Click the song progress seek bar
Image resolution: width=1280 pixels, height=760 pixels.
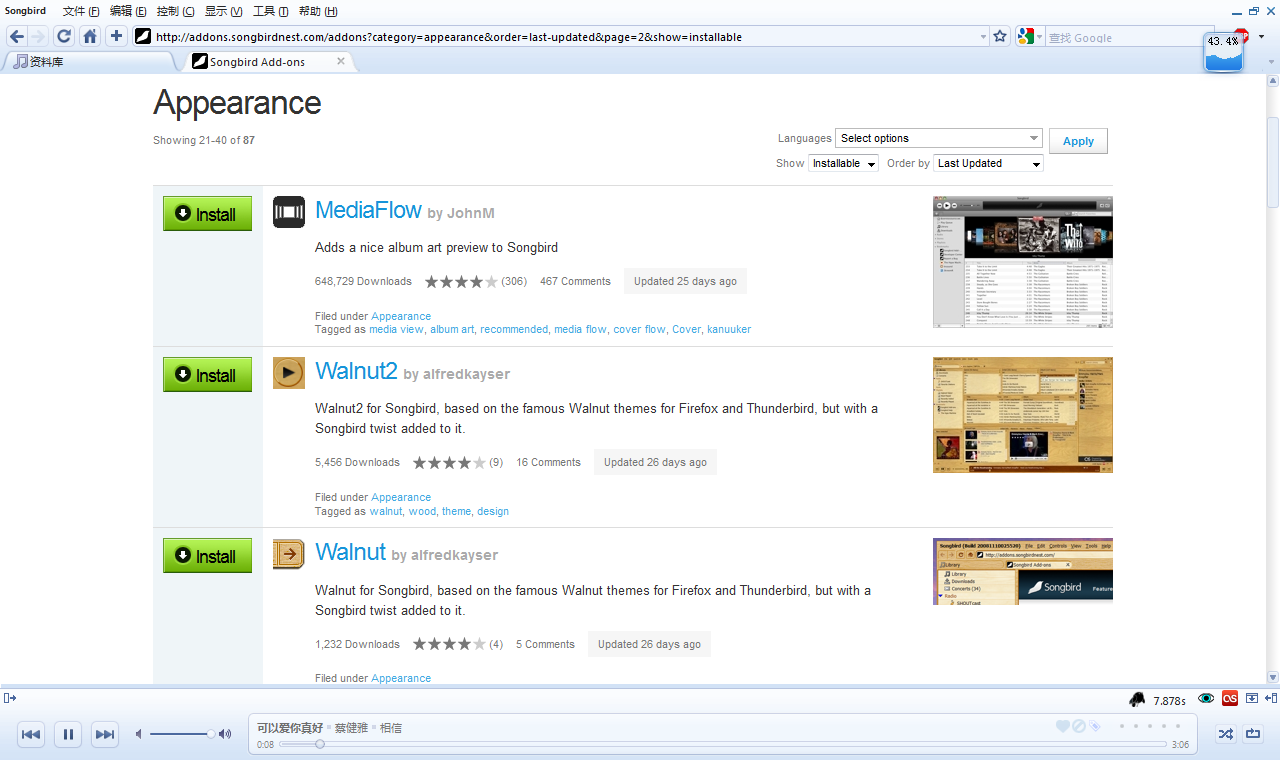coord(722,744)
